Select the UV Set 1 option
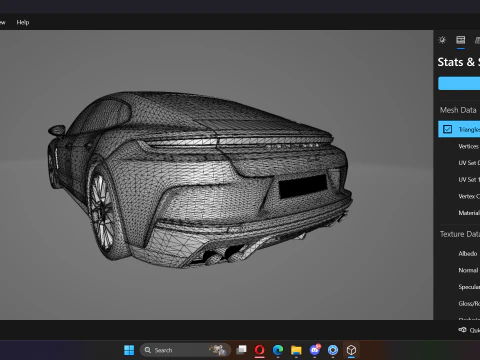This screenshot has width=480, height=360. pyautogui.click(x=469, y=179)
